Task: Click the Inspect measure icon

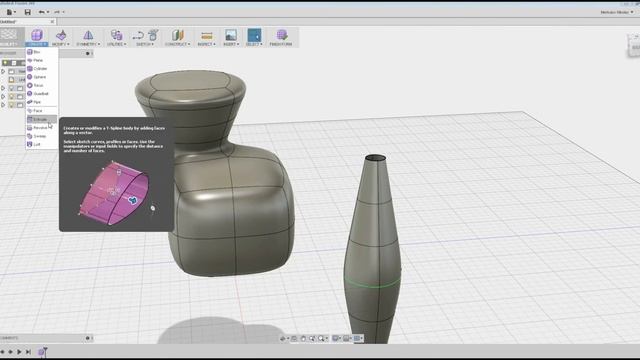Action: click(x=207, y=36)
